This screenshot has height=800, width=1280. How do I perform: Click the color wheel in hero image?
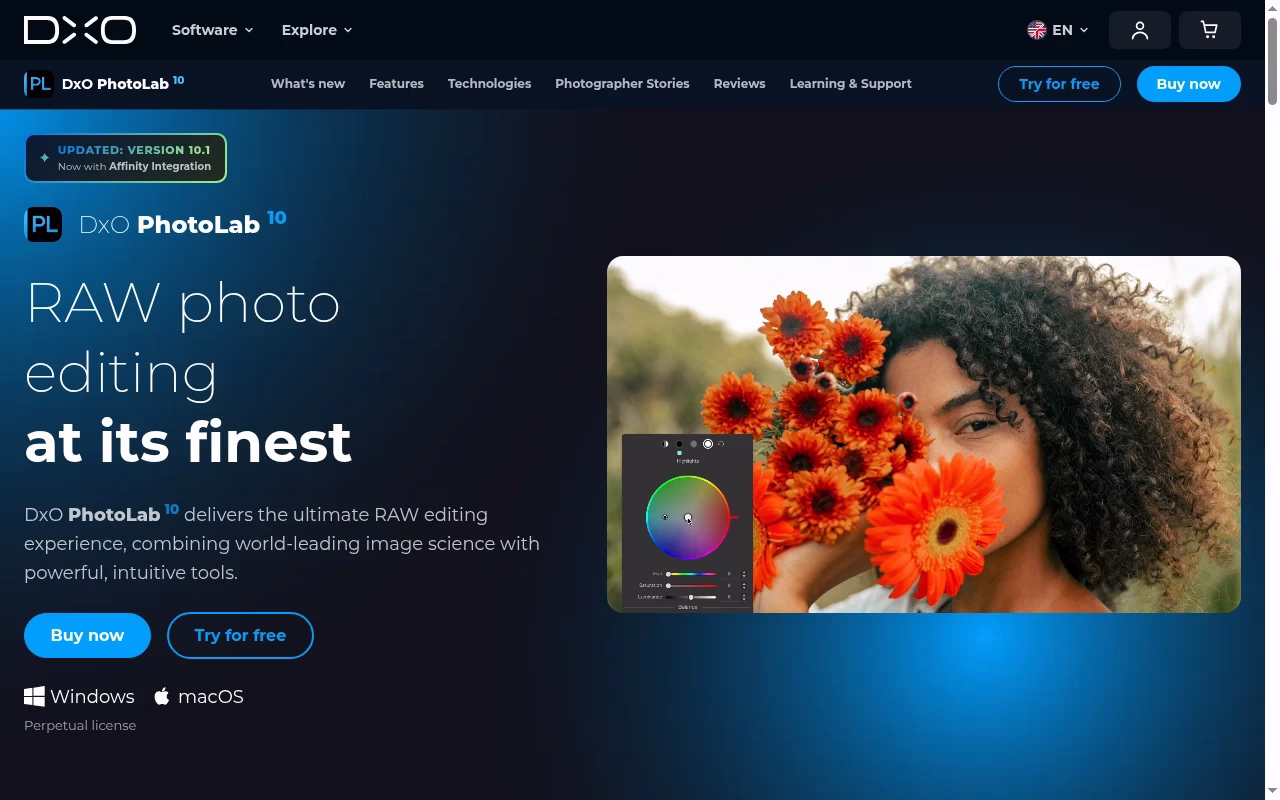click(x=688, y=517)
